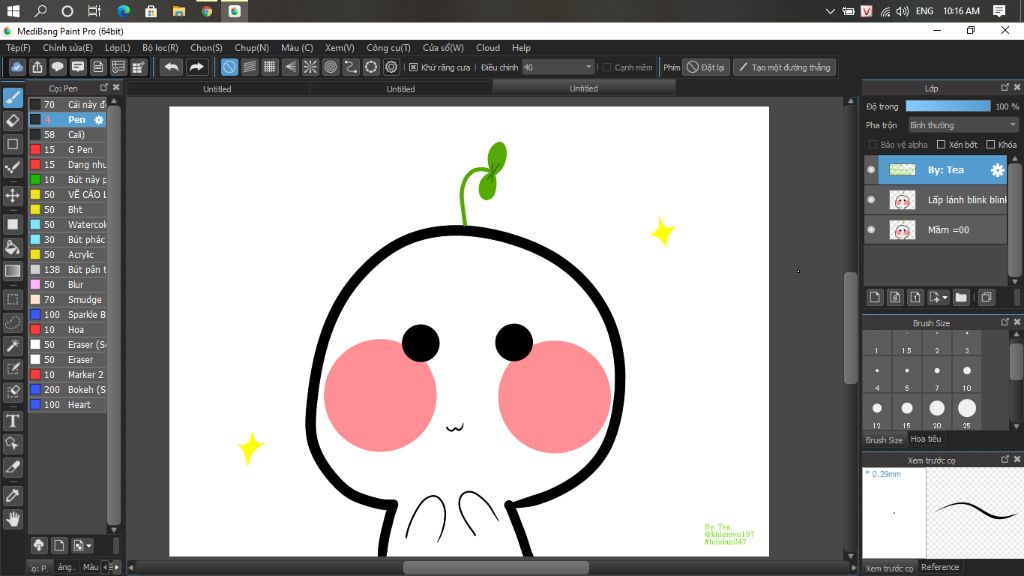Open Windows Start menu
Image resolution: width=1024 pixels, height=576 pixels.
(x=13, y=11)
